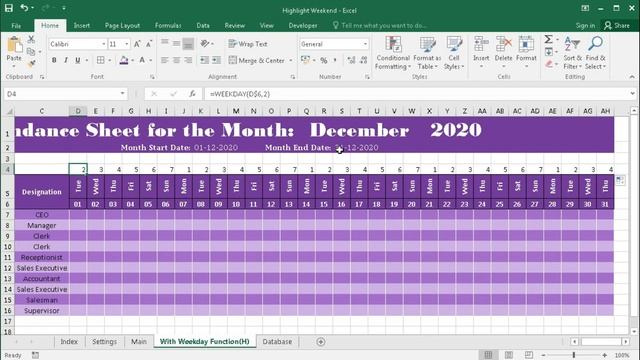Toggle Merge & Center
The width and height of the screenshot is (640, 360).
(x=257, y=60)
